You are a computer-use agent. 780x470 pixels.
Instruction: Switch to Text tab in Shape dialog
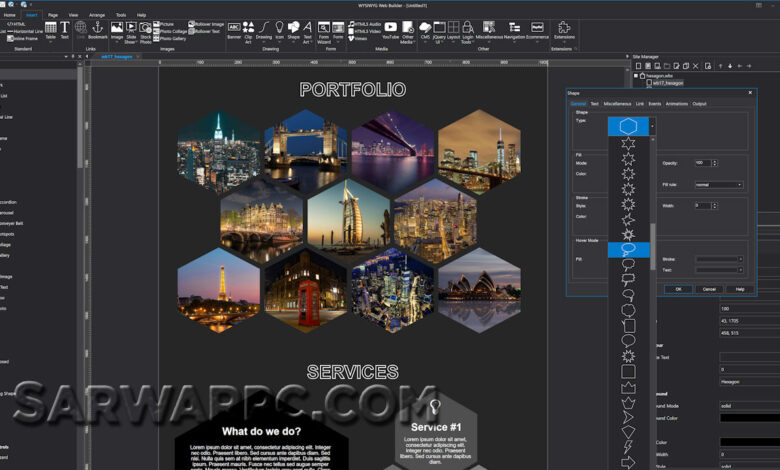click(x=594, y=103)
